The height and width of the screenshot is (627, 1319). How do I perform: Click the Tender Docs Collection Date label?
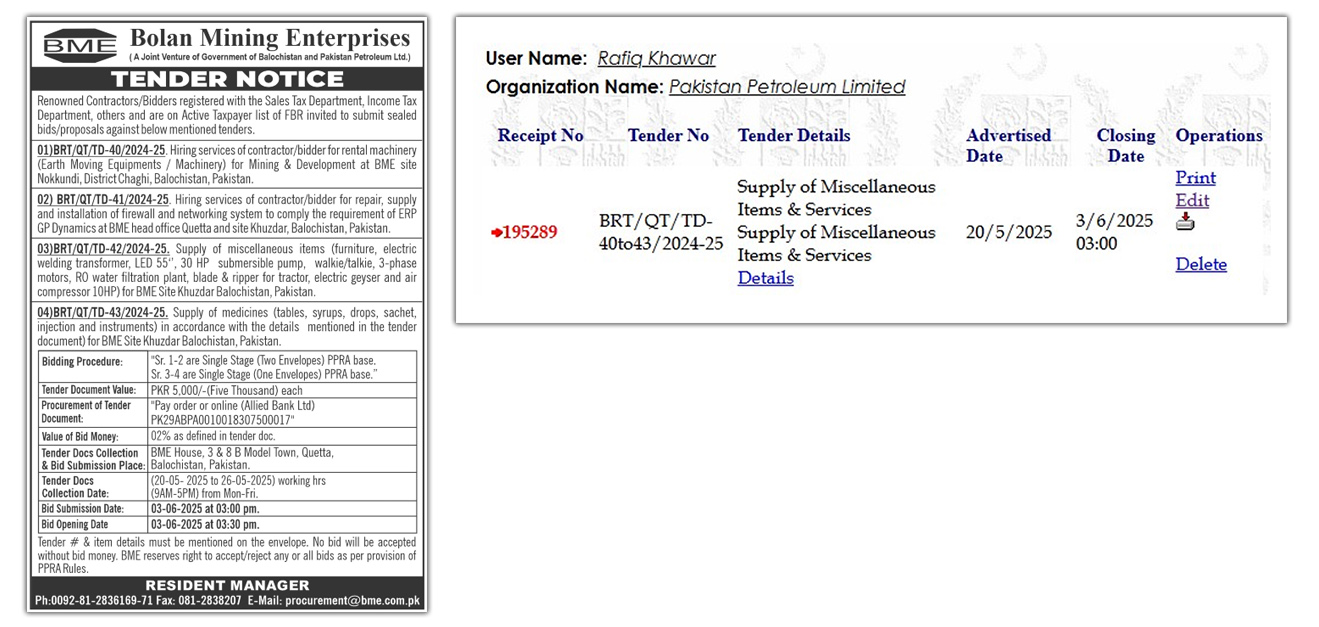tap(77, 487)
